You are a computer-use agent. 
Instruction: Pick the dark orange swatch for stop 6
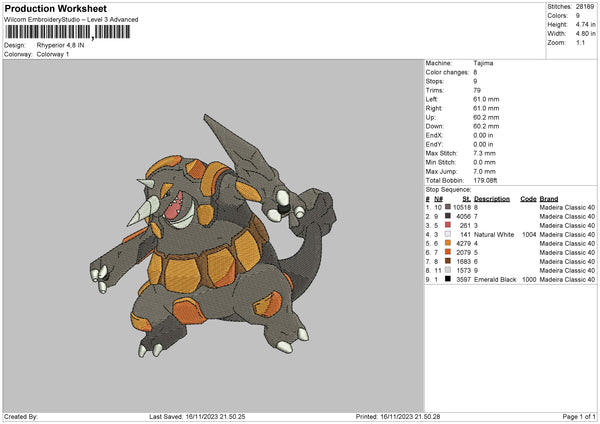click(449, 252)
